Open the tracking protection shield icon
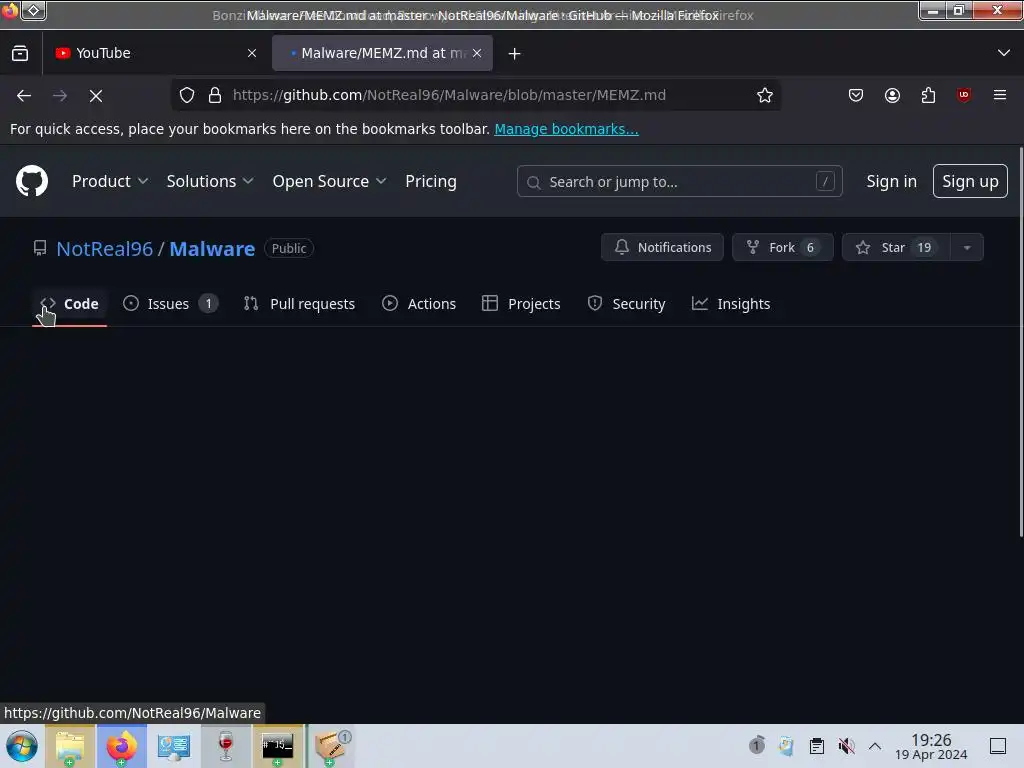This screenshot has width=1024, height=768. coord(187,95)
